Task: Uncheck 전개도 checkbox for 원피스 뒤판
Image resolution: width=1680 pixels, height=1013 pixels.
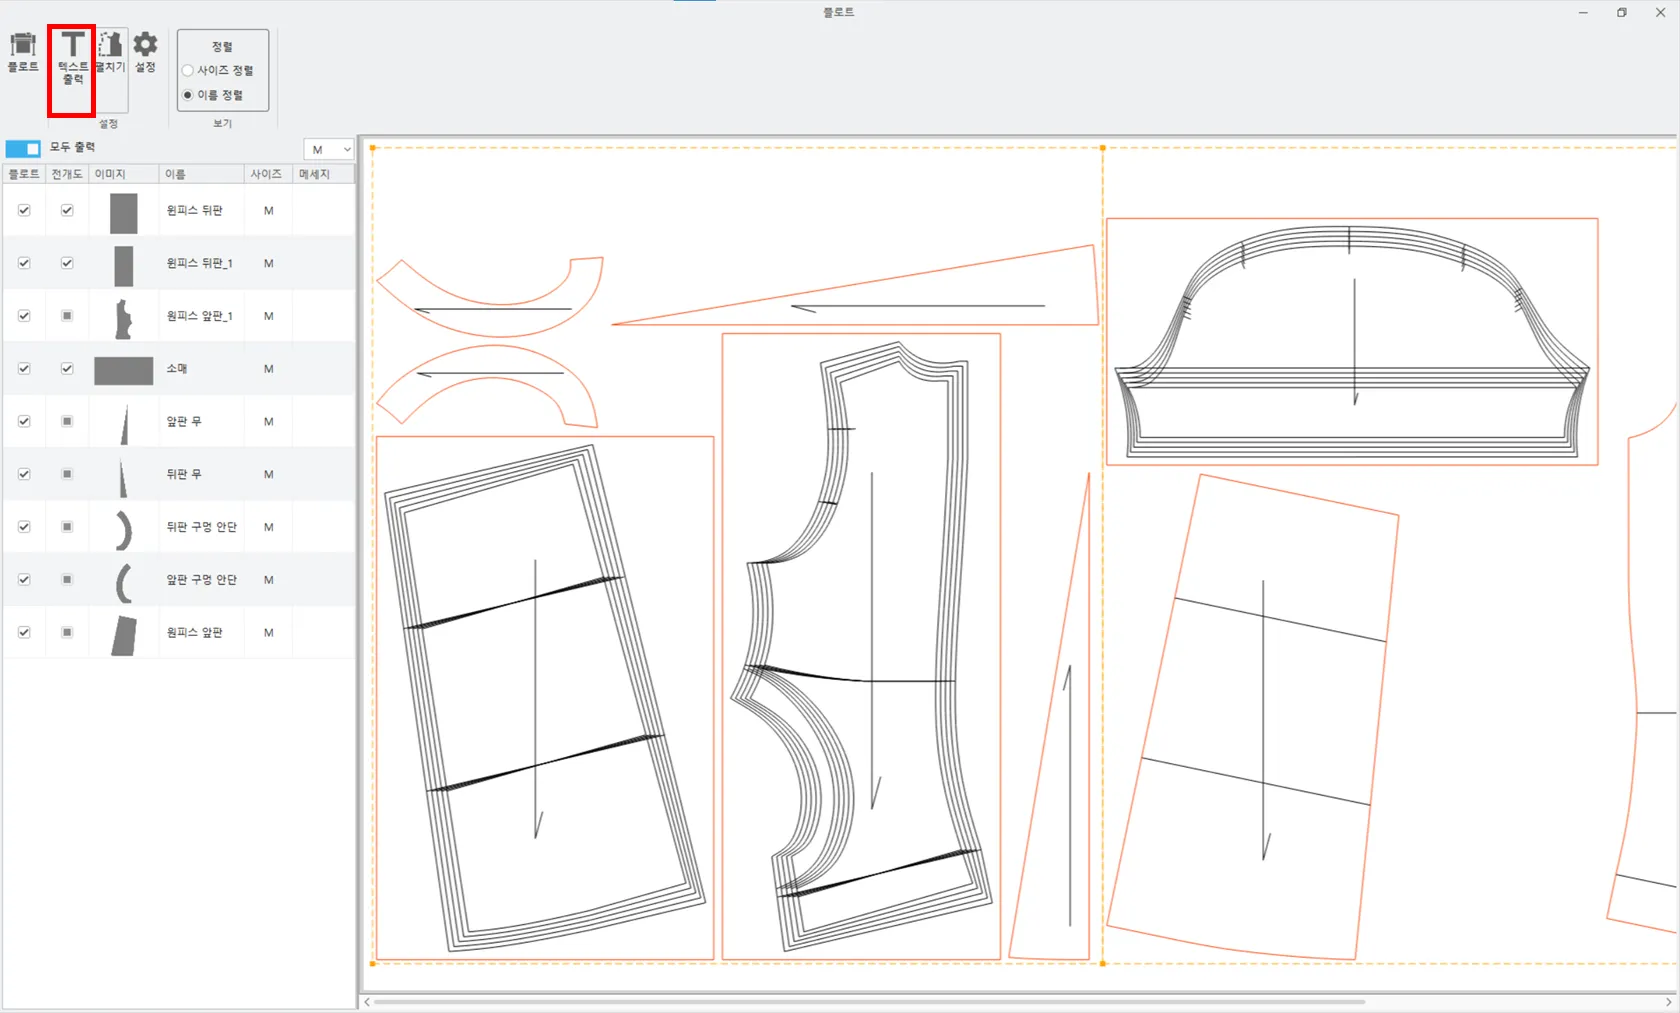Action: (67, 211)
